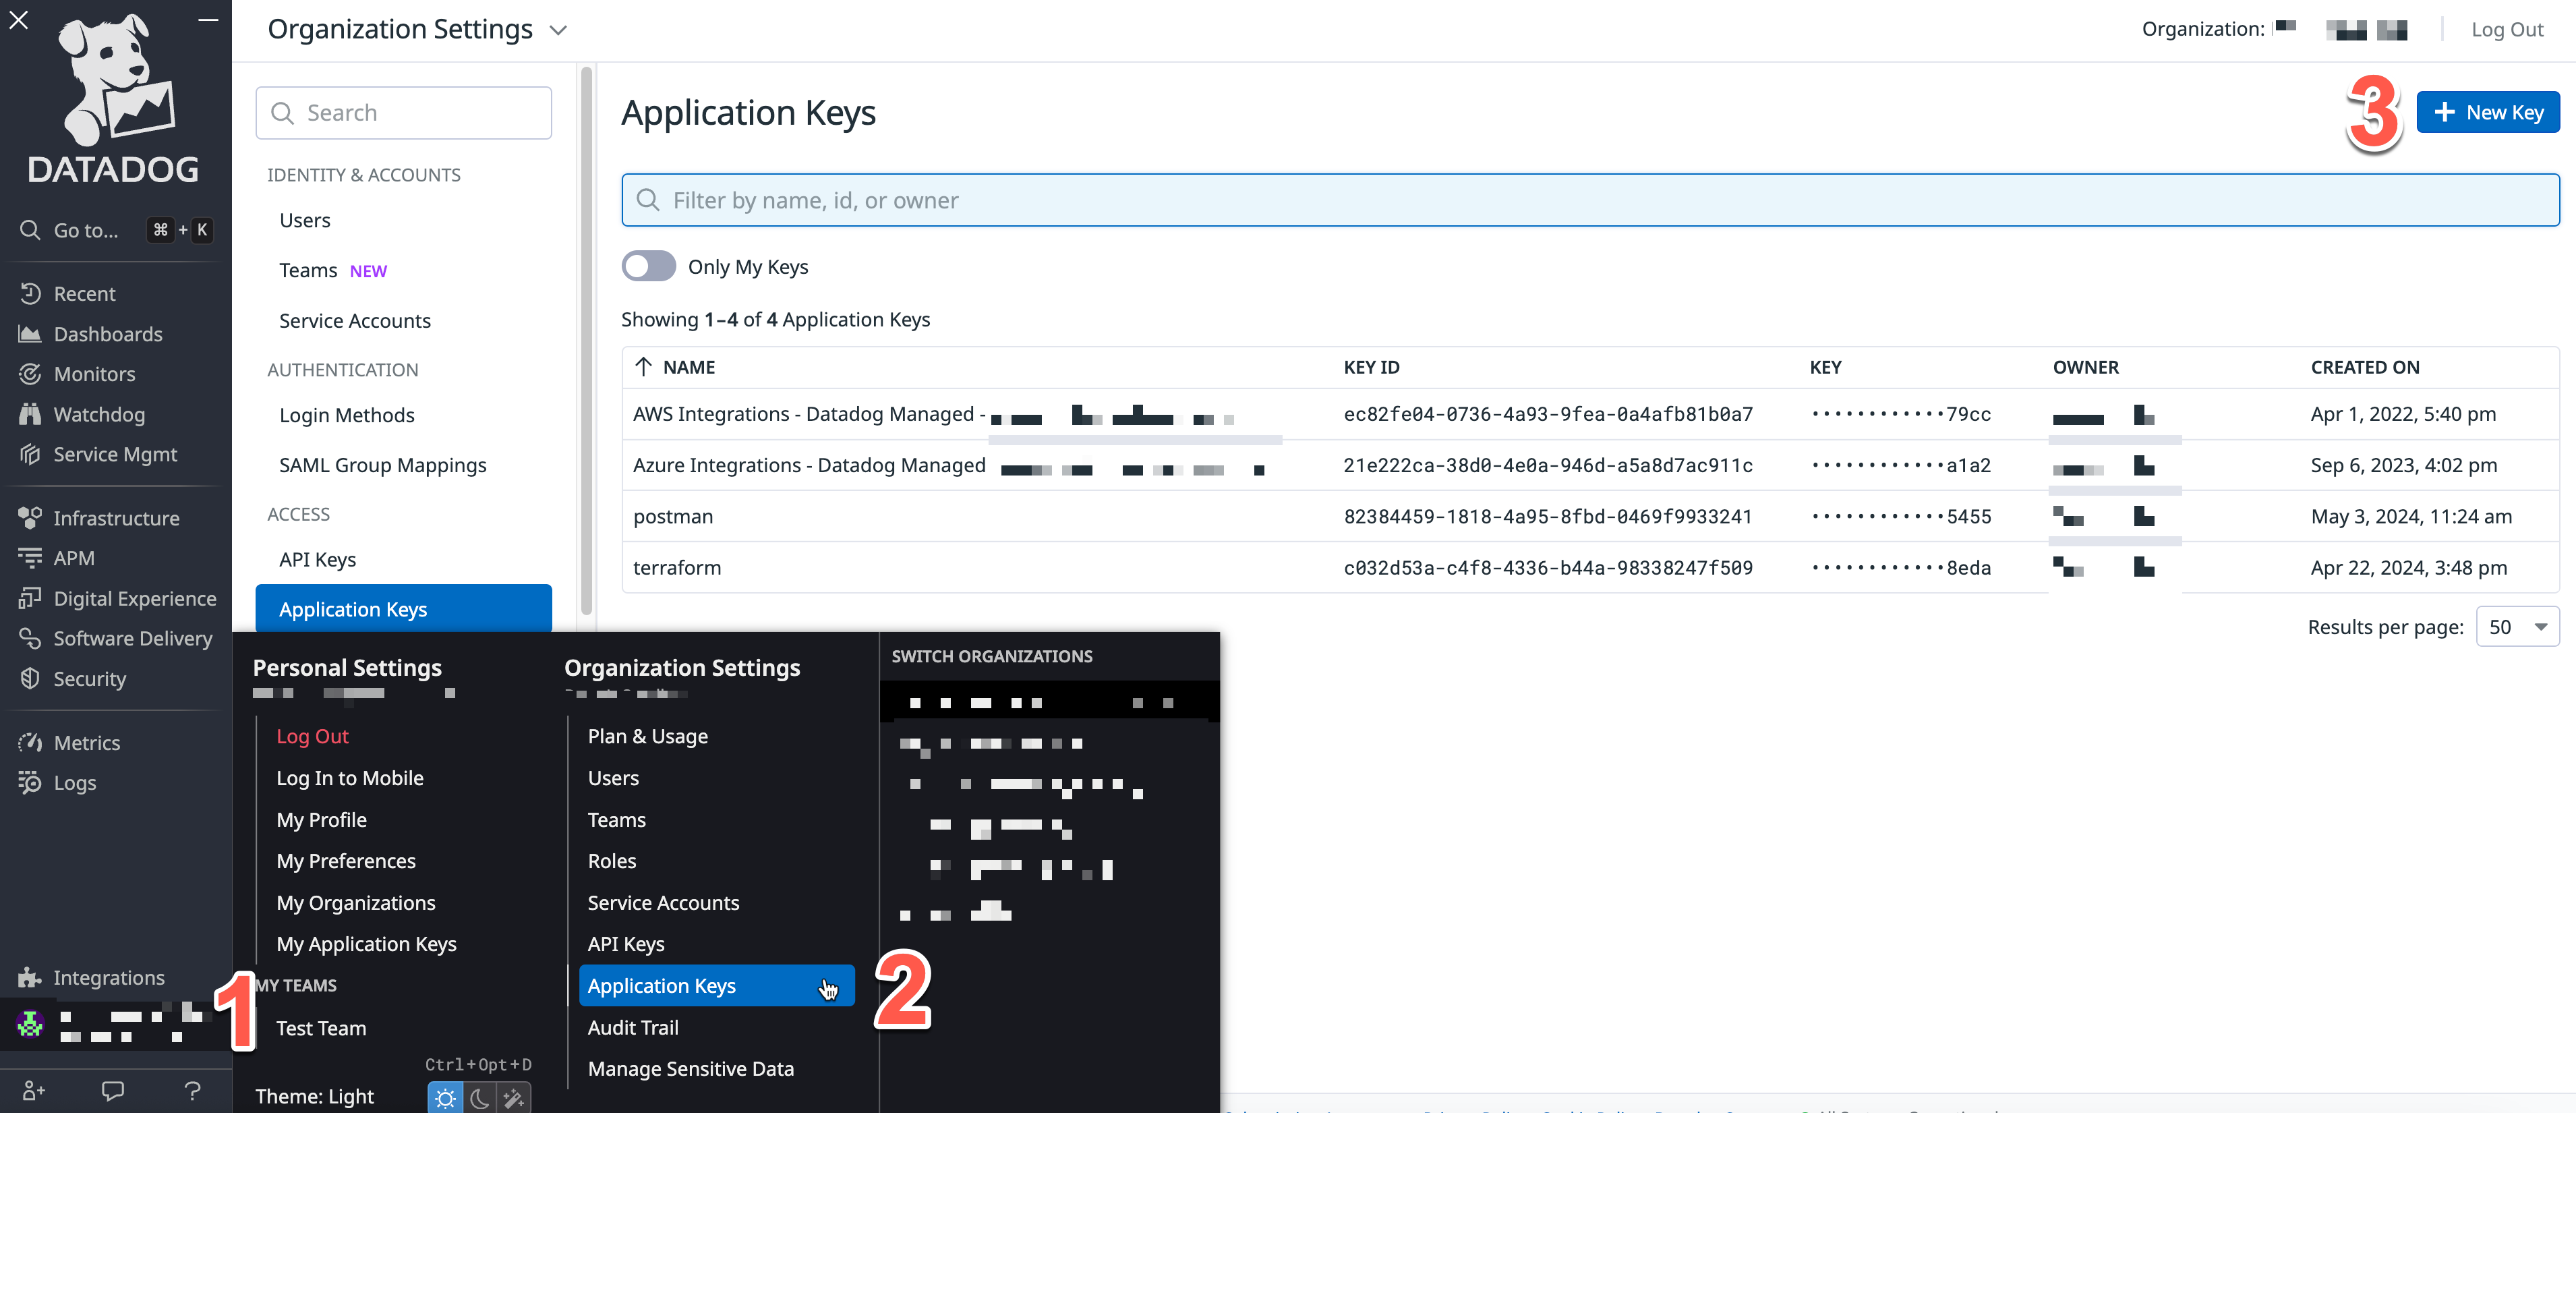This screenshot has height=1295, width=2576.
Task: Click the settings sidebar scrollbar
Action: pos(587,340)
